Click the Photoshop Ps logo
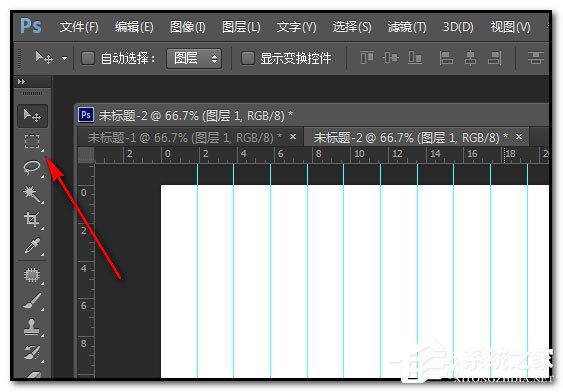The height and width of the screenshot is (392, 563). click(x=31, y=26)
